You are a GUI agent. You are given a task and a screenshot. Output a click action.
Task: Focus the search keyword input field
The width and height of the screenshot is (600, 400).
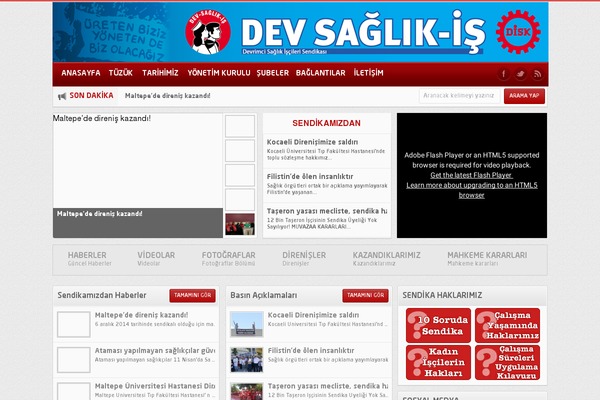459,96
